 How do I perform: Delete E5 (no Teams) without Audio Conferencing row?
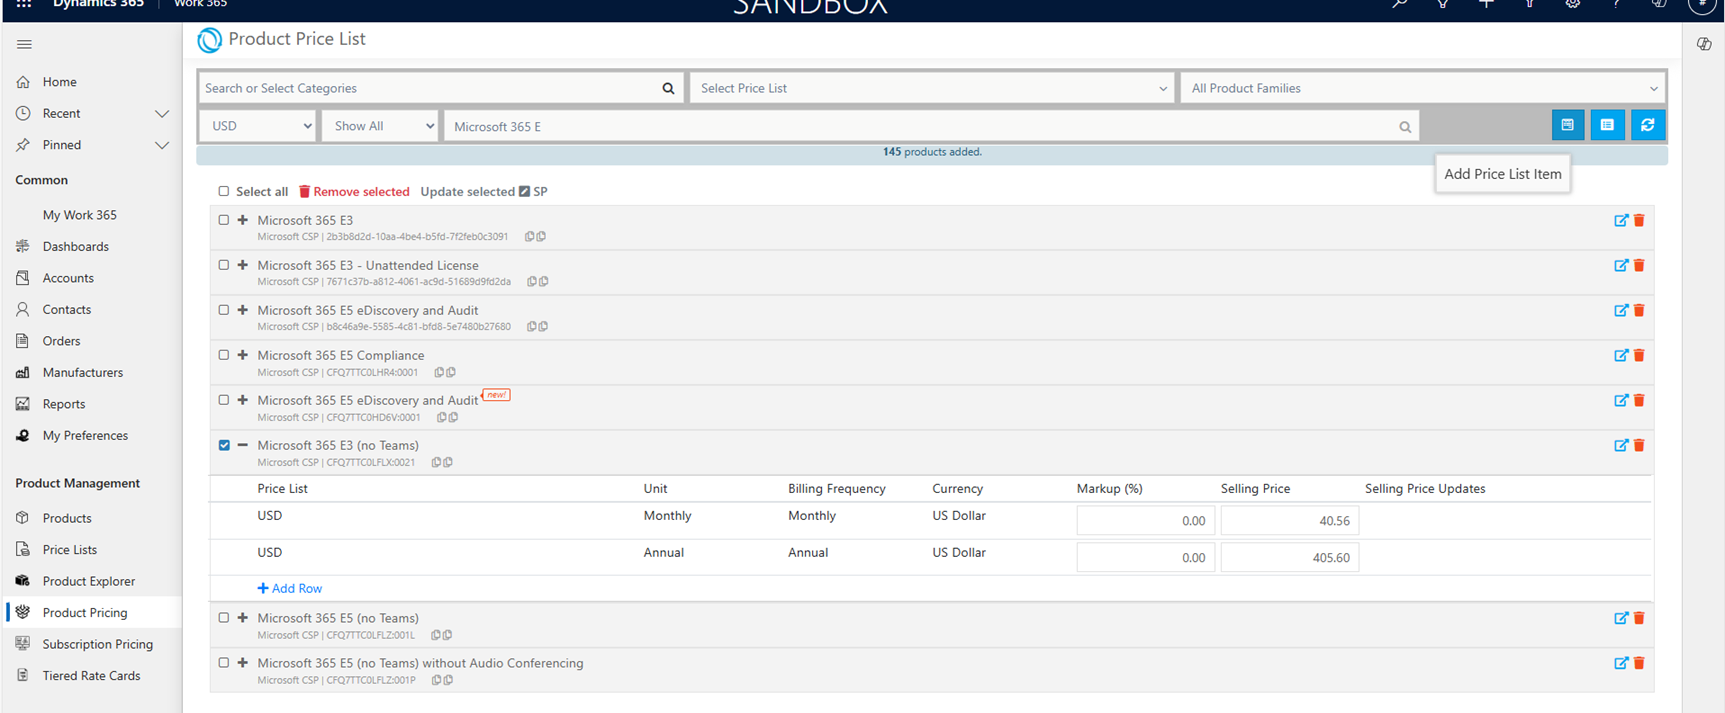click(x=1639, y=663)
